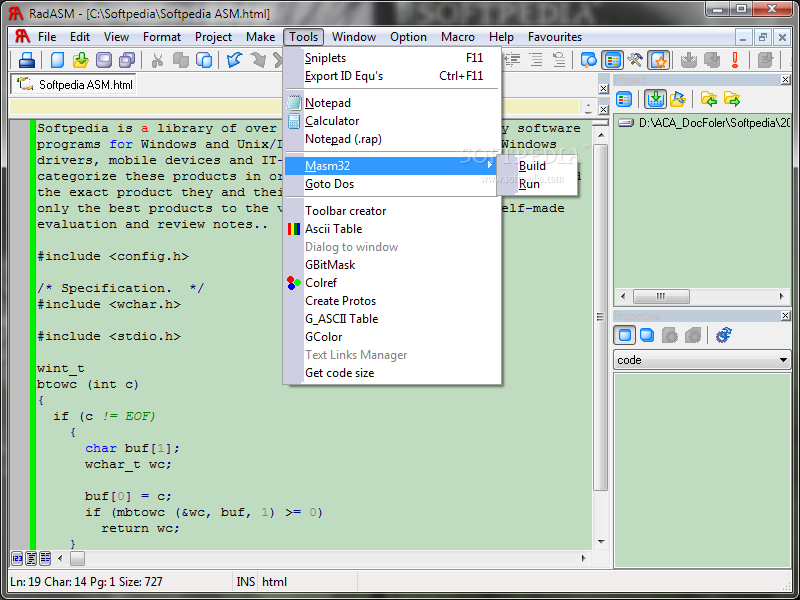Open Calculator from the Tools menu
The width and height of the screenshot is (800, 600).
[x=392, y=121]
